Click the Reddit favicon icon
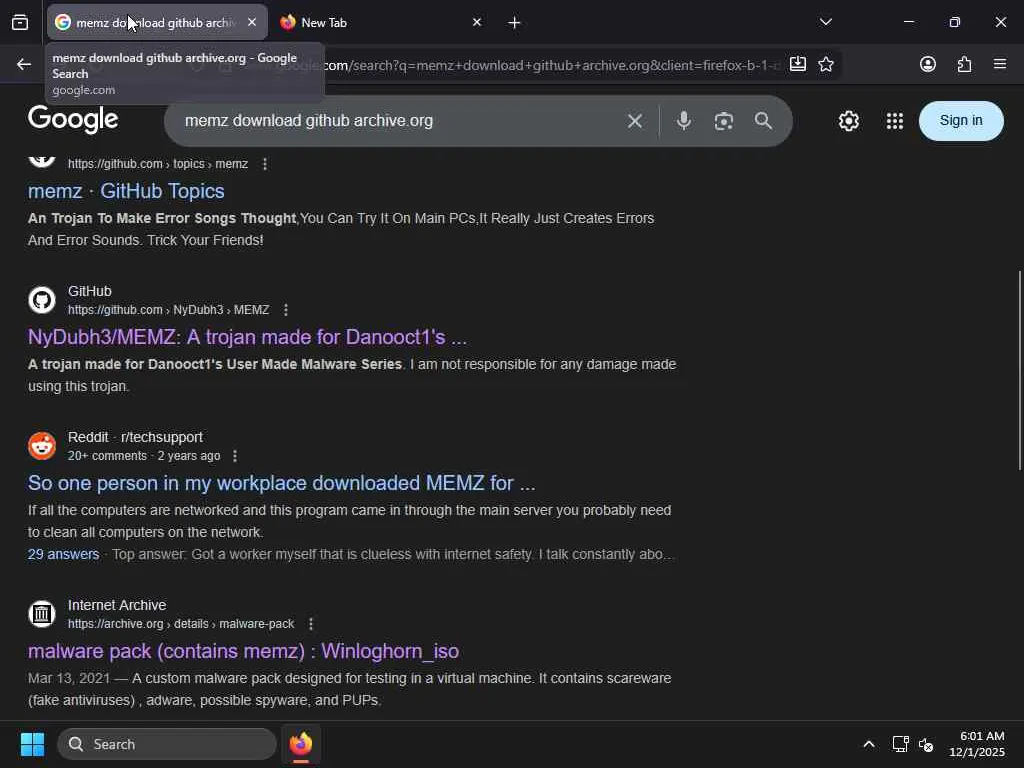The width and height of the screenshot is (1024, 768). click(42, 446)
